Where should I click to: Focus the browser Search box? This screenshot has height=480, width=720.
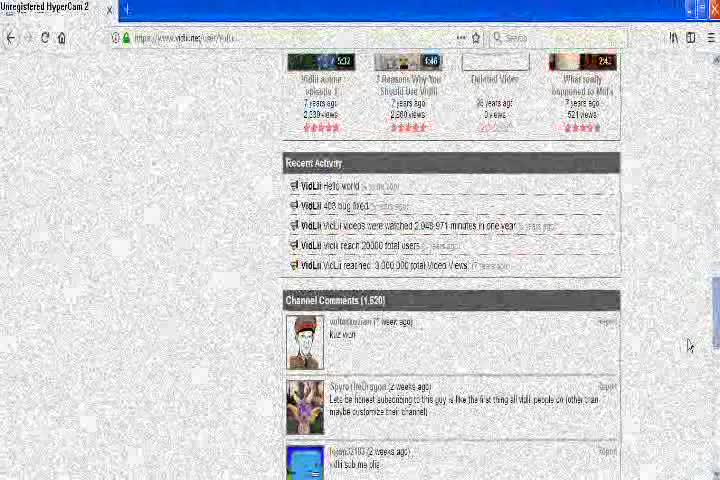click(x=558, y=38)
